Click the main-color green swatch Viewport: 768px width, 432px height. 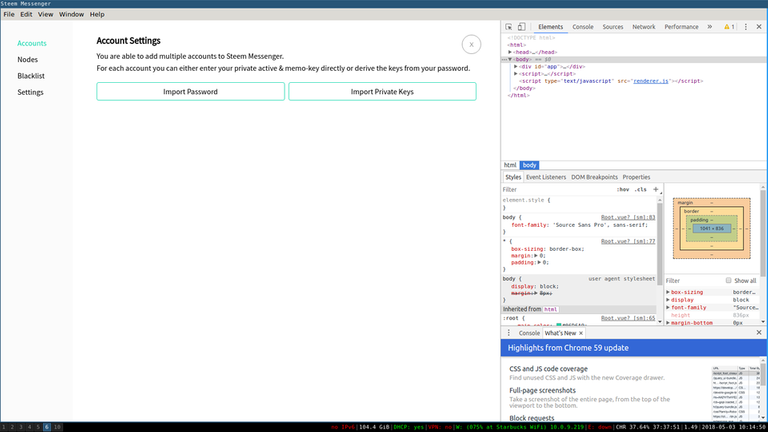click(559, 325)
